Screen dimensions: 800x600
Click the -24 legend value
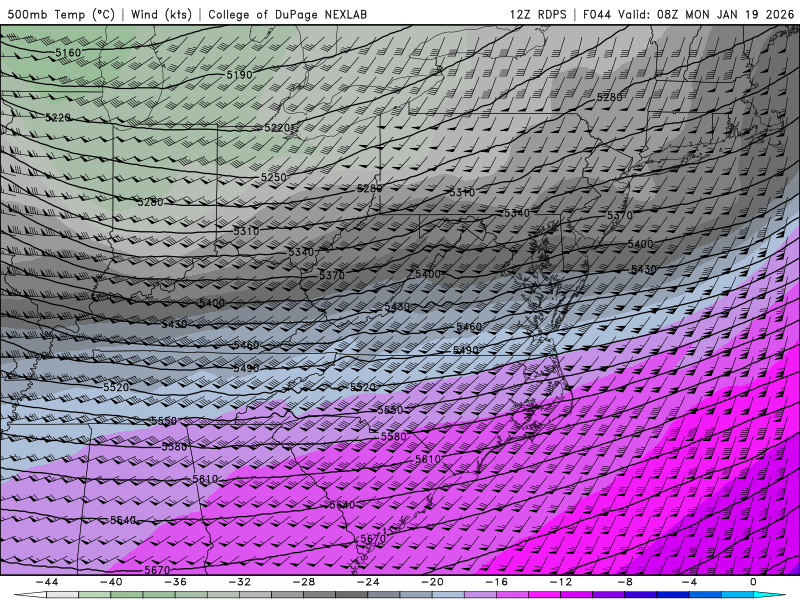(x=368, y=582)
